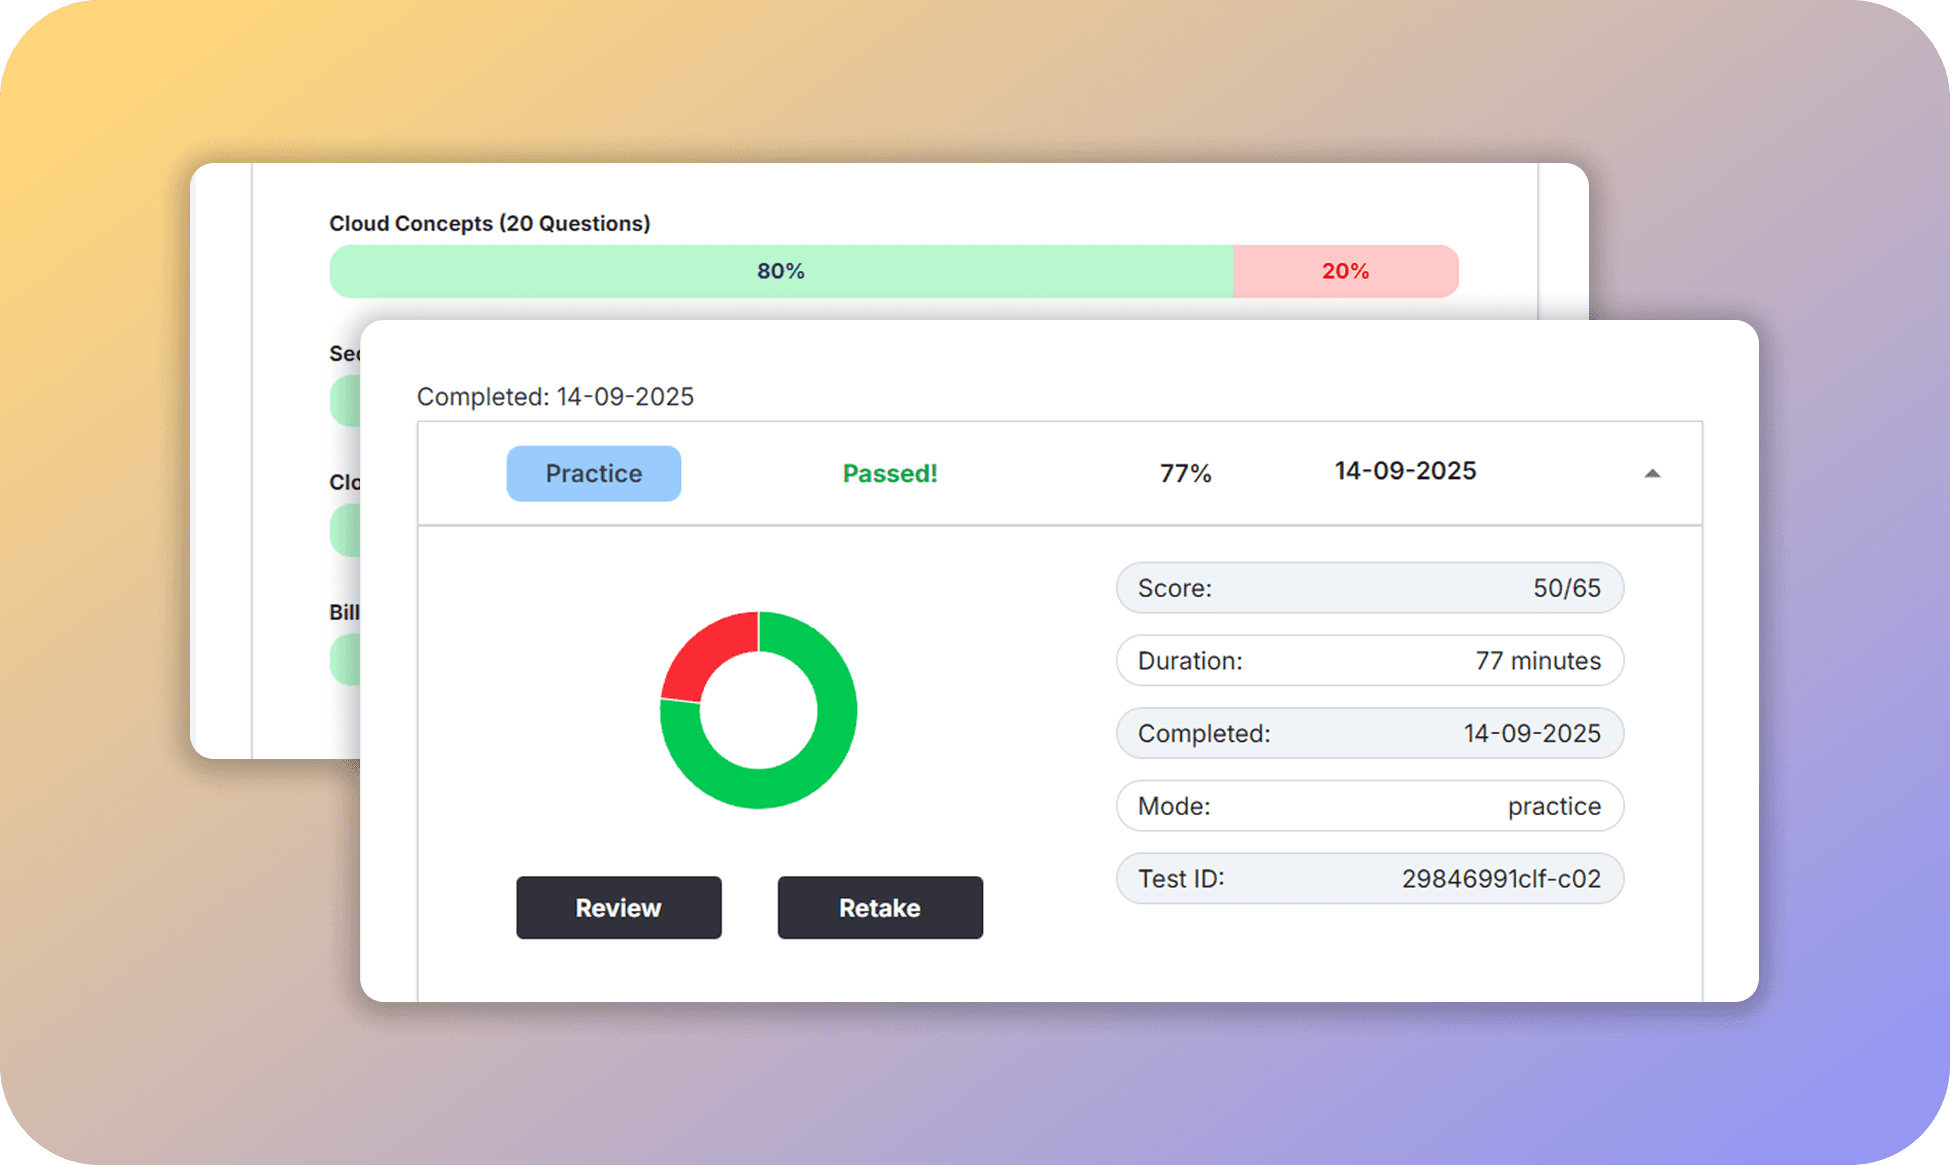
Task: Select the Mode practice field
Action: click(1369, 806)
